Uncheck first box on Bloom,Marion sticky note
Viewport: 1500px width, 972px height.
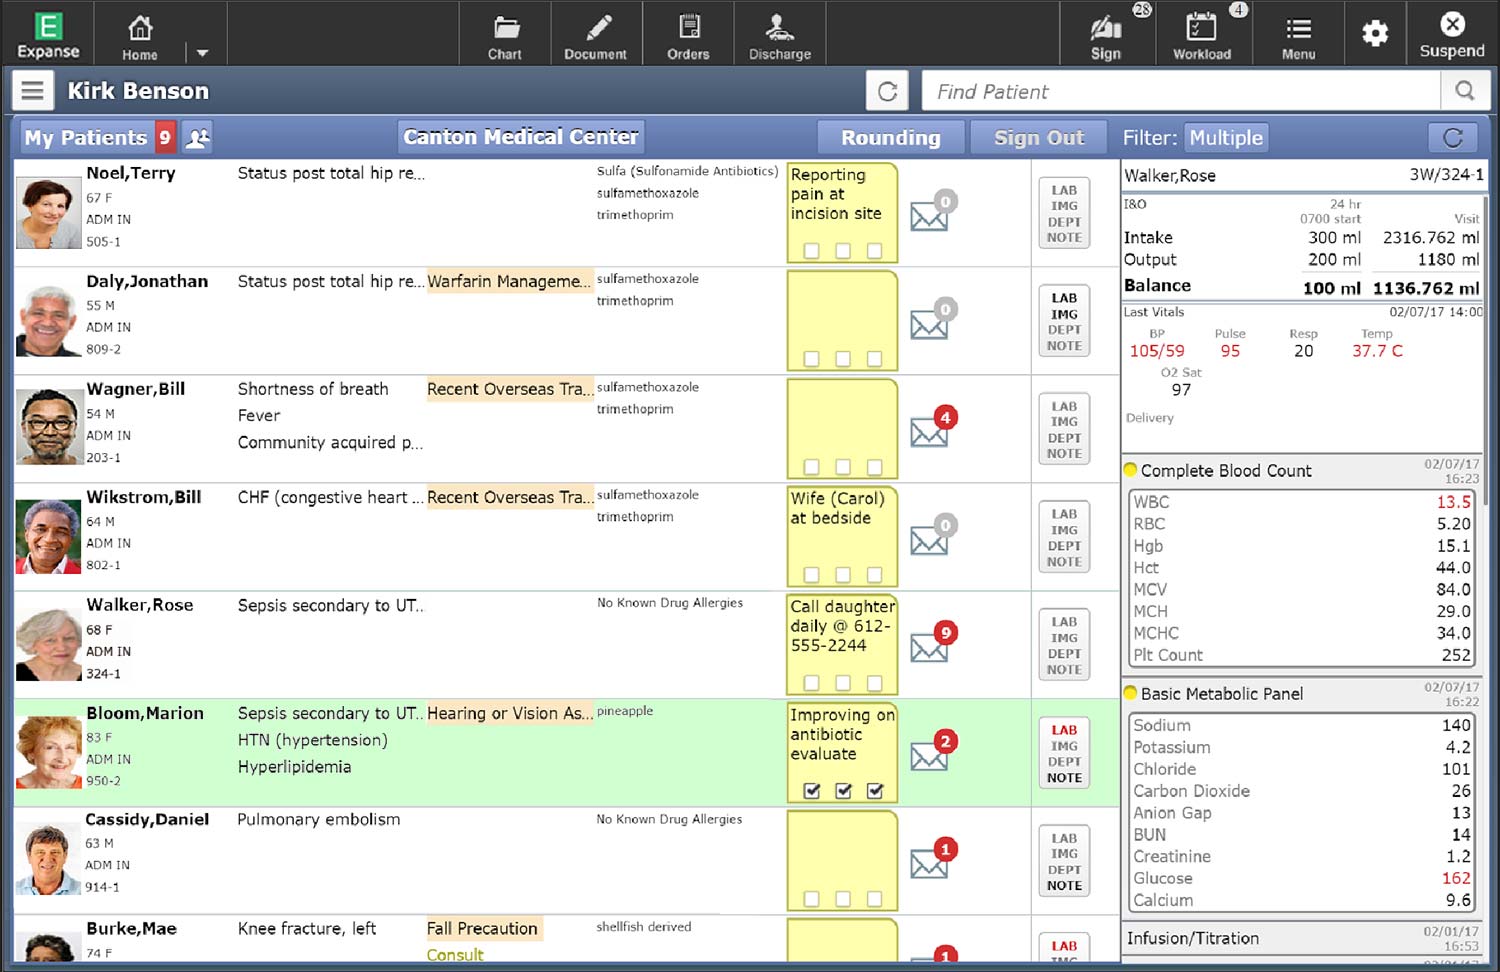click(x=812, y=790)
